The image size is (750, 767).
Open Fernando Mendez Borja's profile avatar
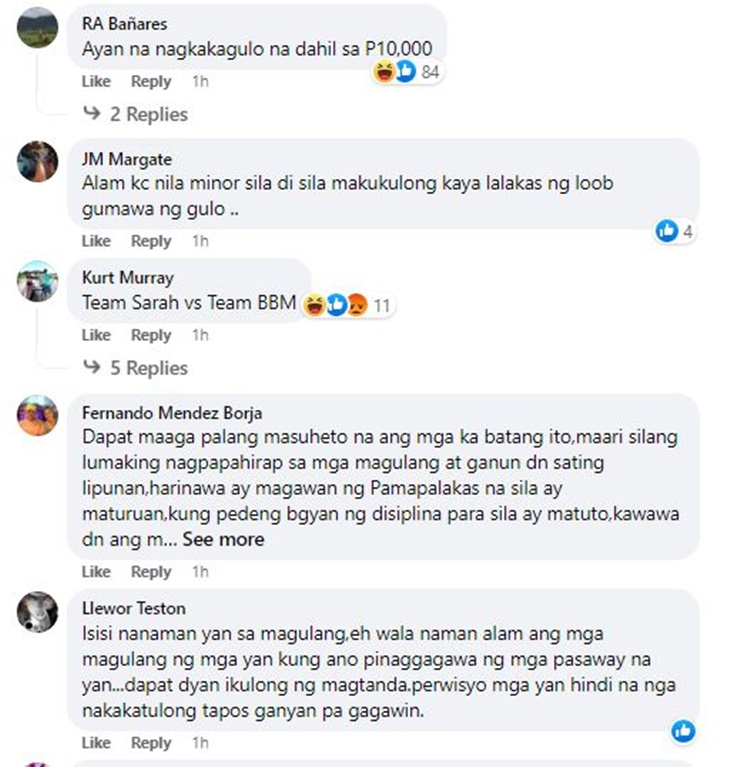tap(38, 415)
